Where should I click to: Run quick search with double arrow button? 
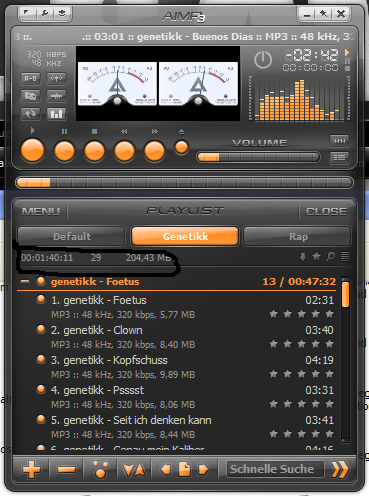[x=340, y=469]
